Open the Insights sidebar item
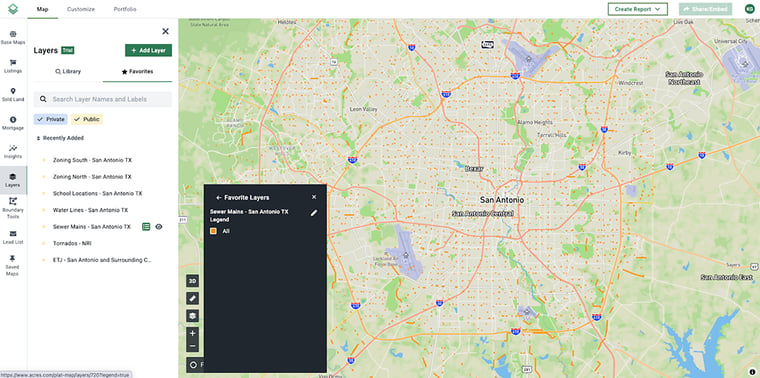Screen dimensions: 760x378 pos(13,152)
